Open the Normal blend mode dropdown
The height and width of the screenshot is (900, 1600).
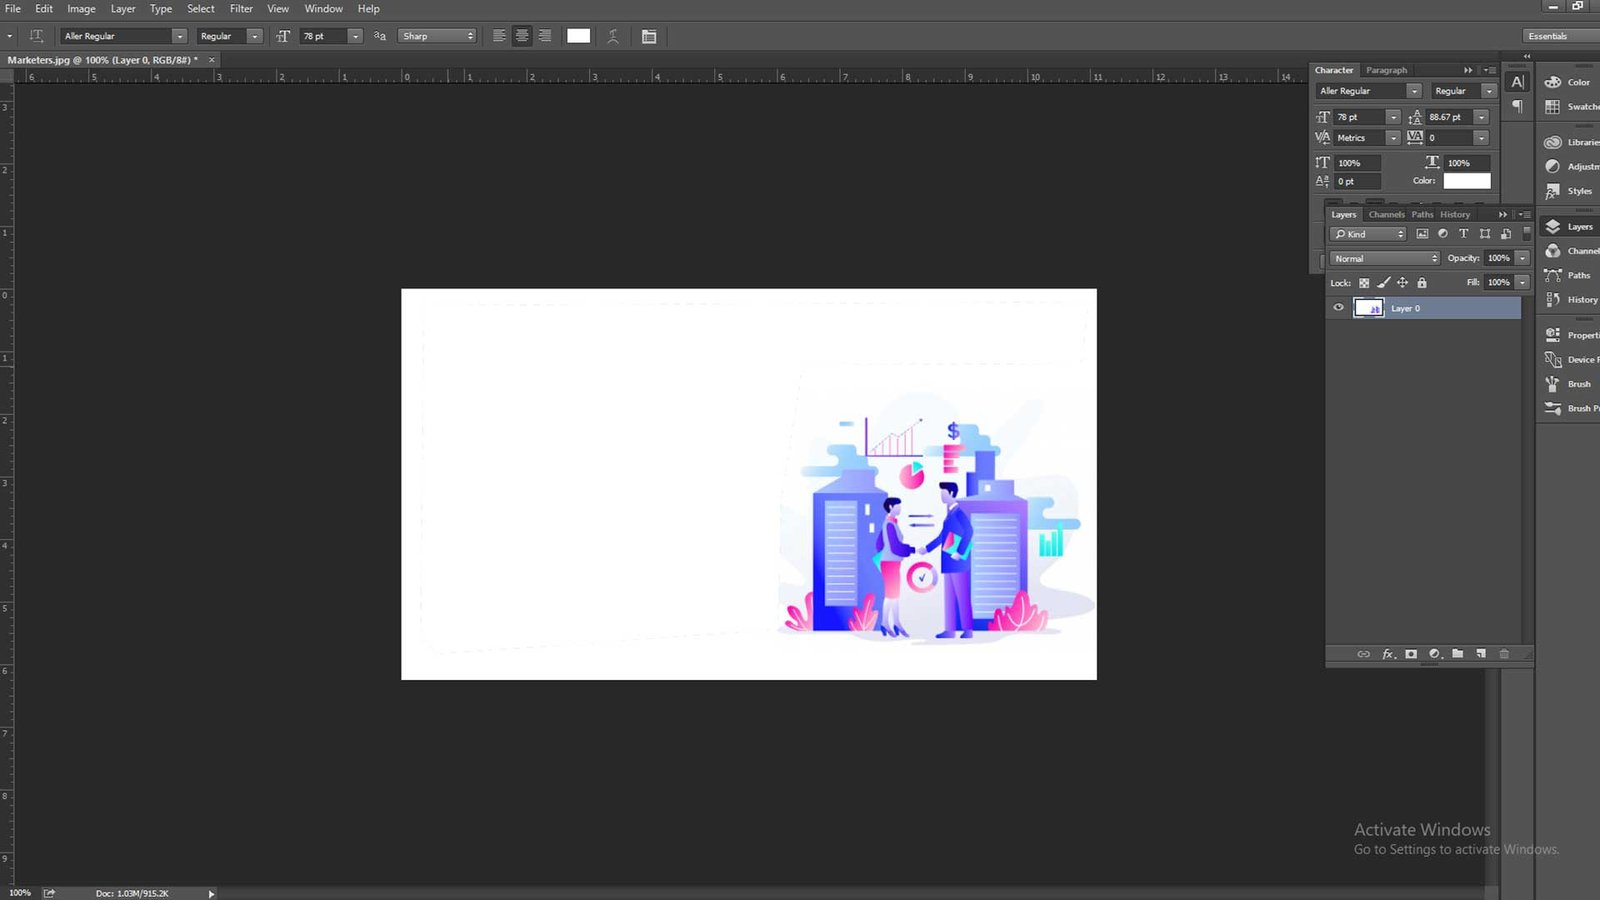pos(1385,258)
